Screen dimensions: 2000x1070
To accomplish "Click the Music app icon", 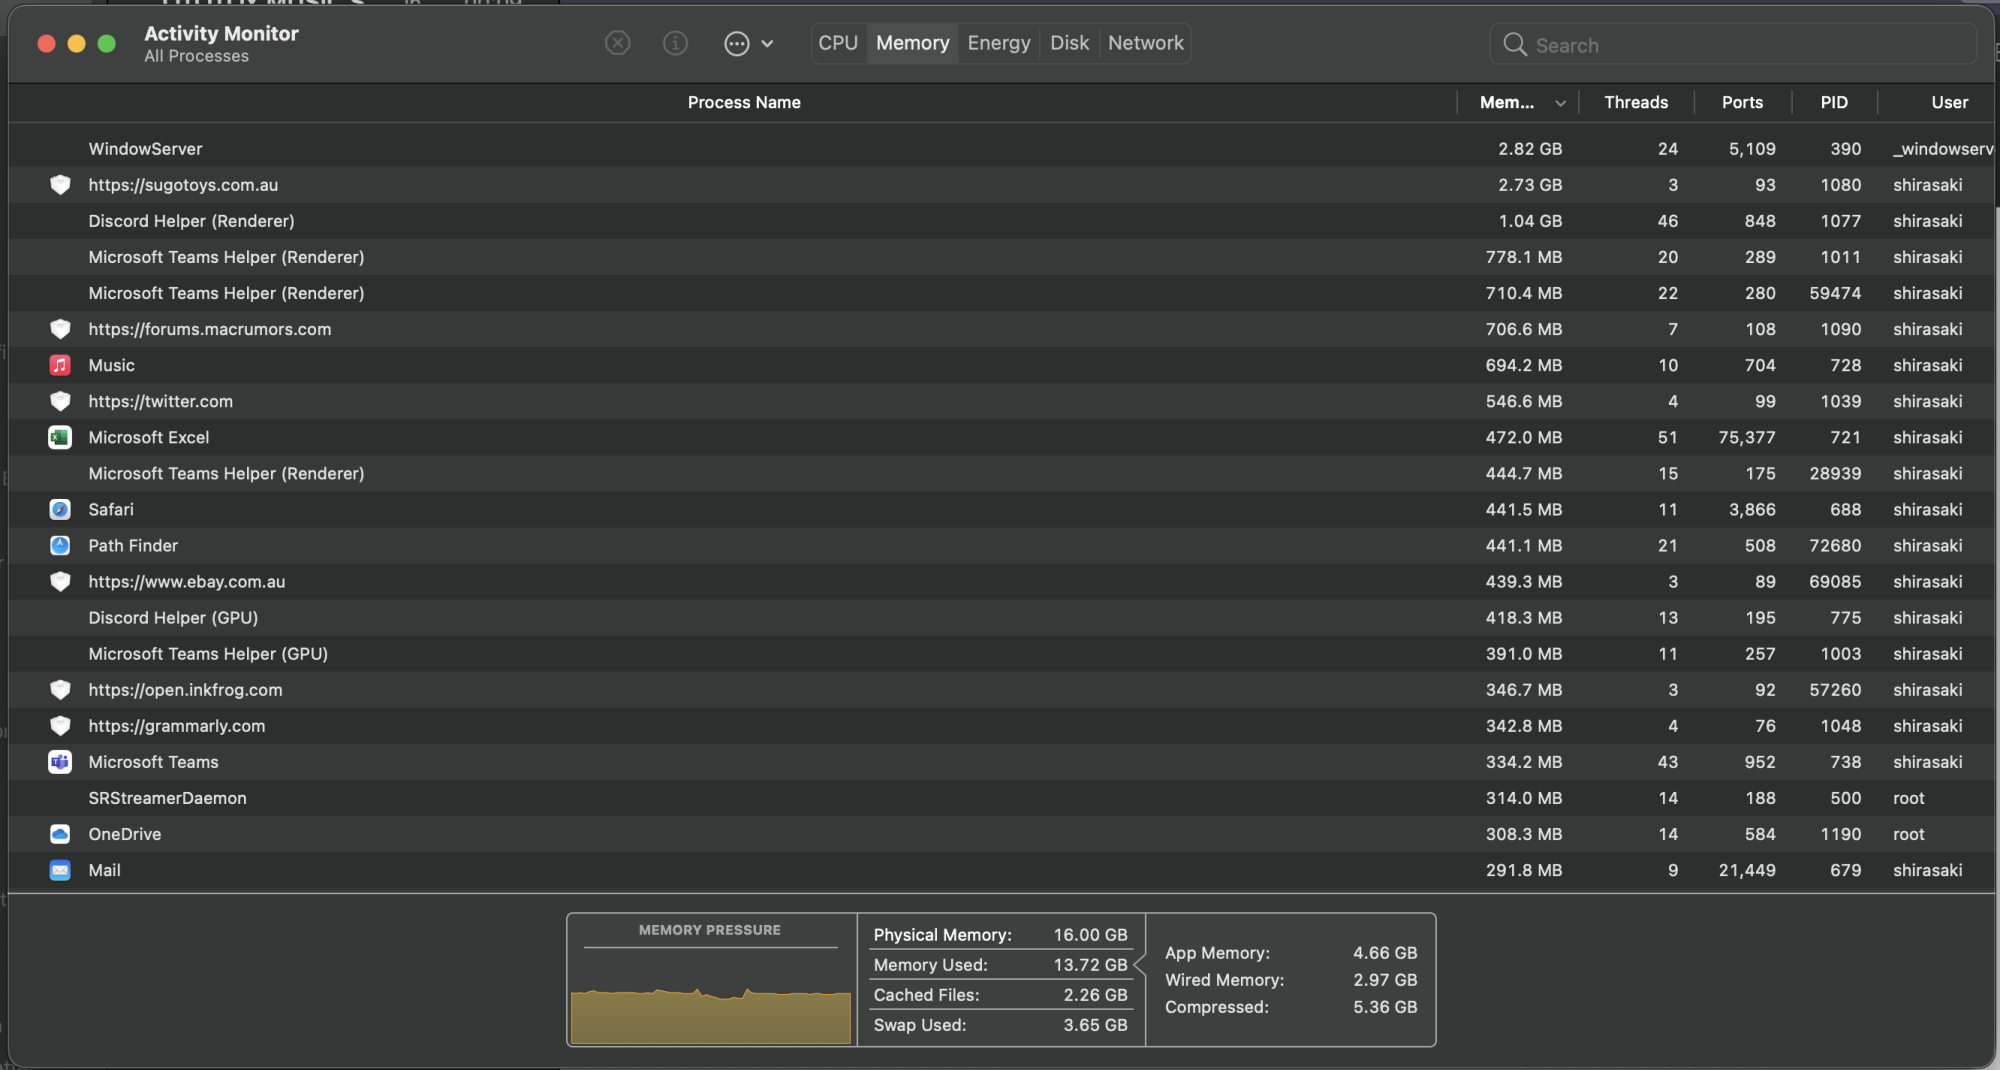I will 60,365.
